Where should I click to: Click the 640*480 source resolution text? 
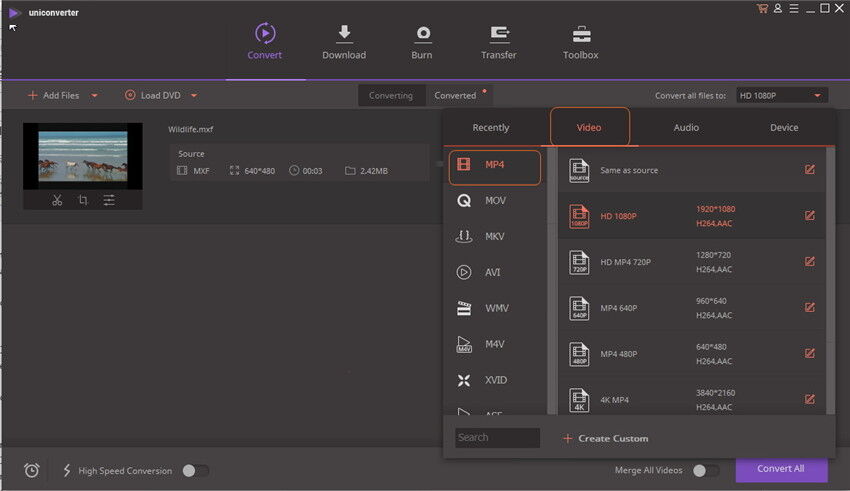(x=260, y=171)
